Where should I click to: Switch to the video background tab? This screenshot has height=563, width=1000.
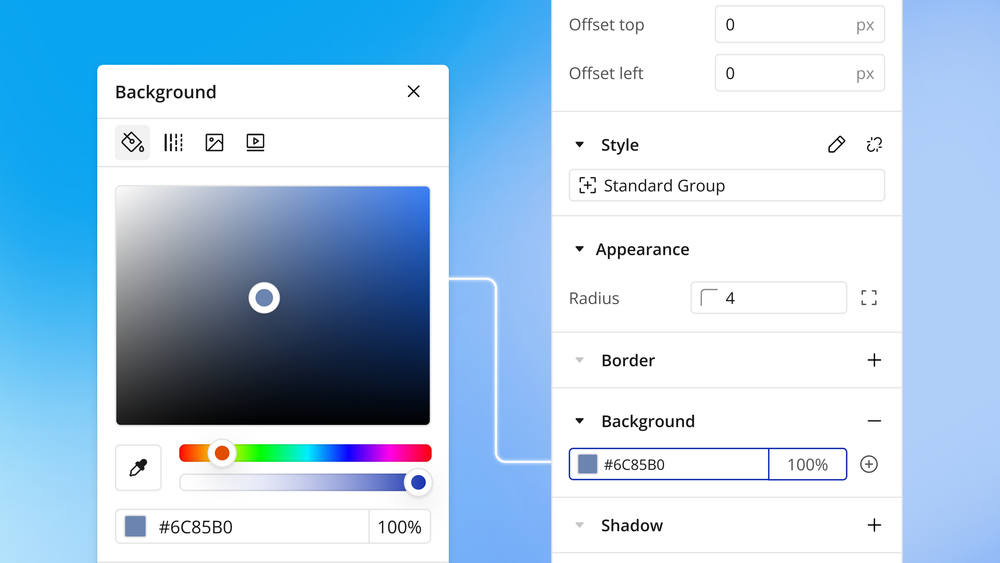pyautogui.click(x=255, y=142)
